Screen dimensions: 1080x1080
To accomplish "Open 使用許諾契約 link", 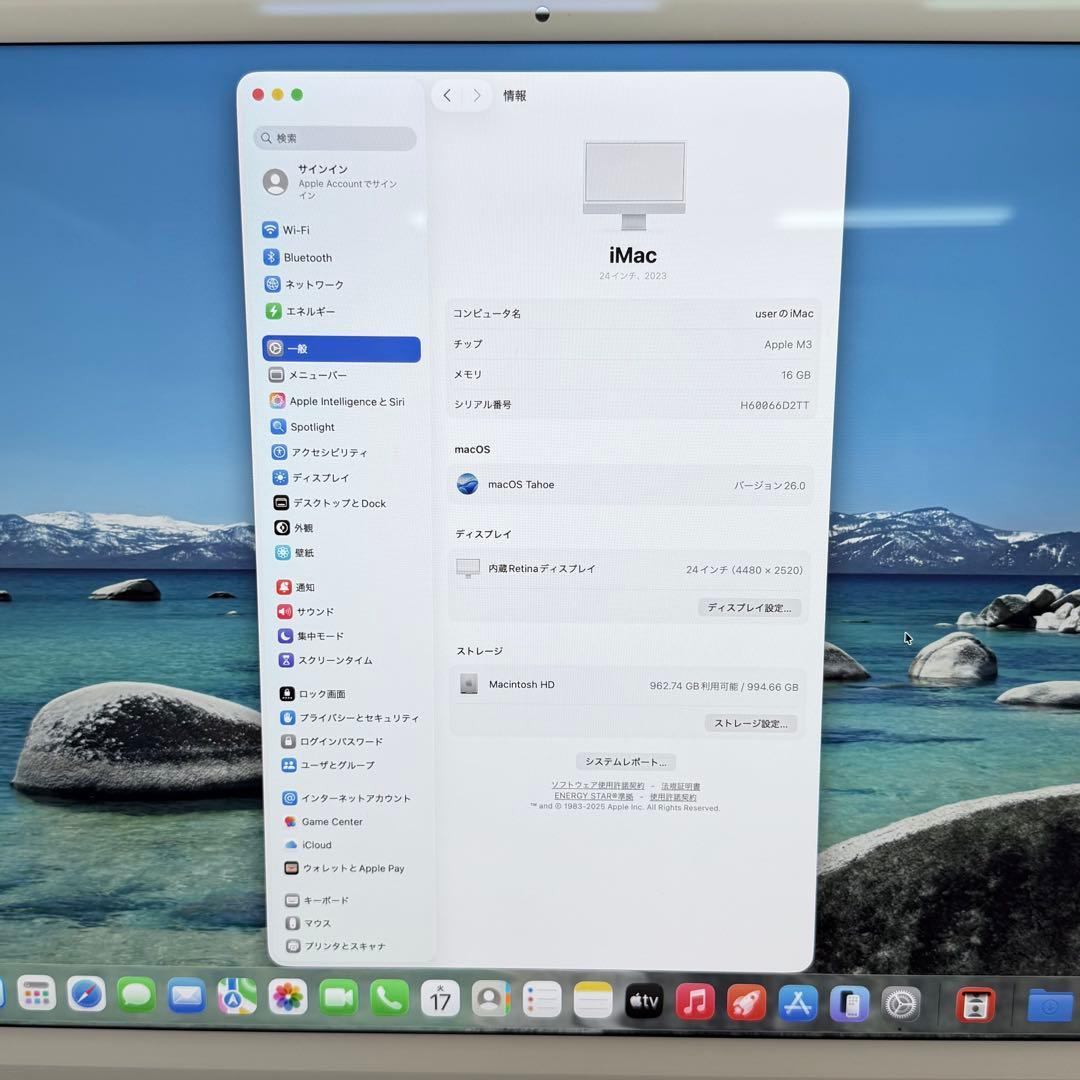I will tap(673, 797).
